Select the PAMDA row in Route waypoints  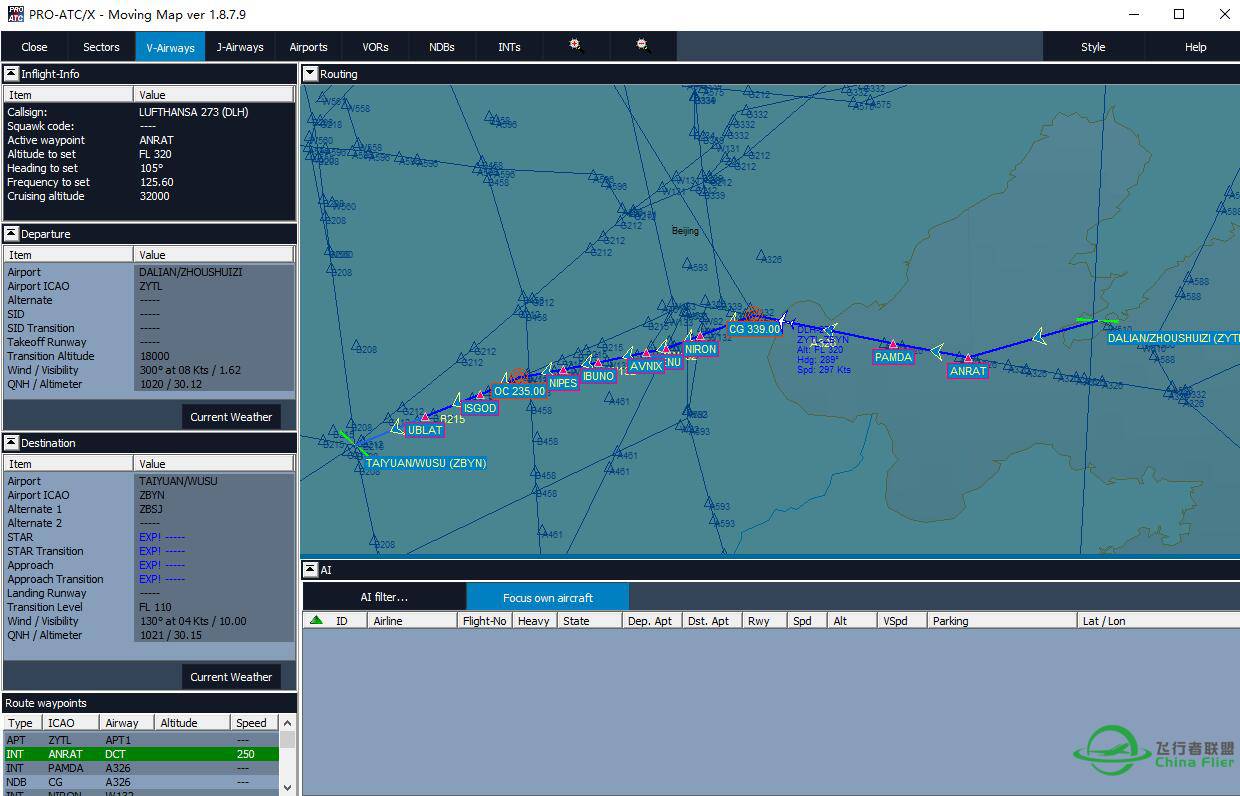tap(140, 768)
